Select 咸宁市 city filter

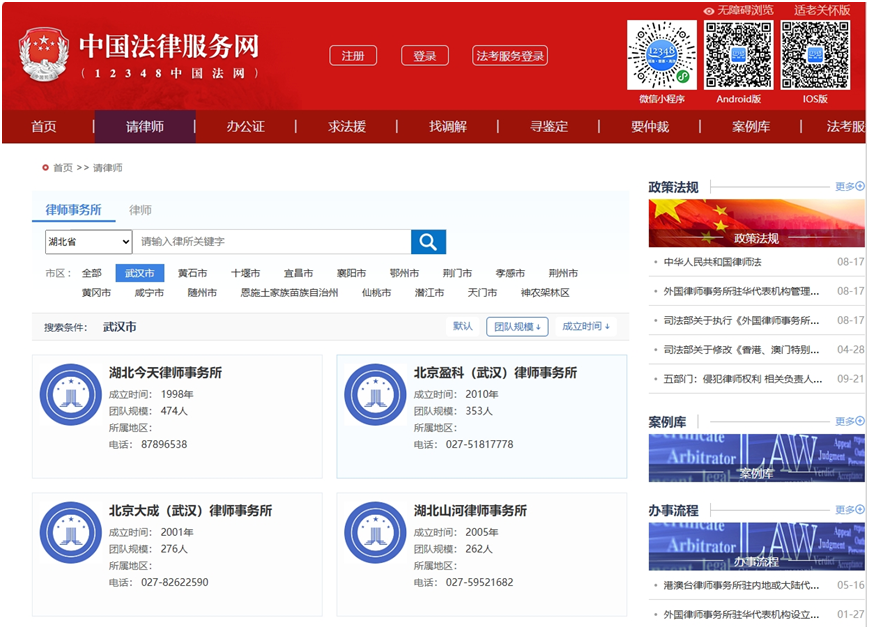149,293
